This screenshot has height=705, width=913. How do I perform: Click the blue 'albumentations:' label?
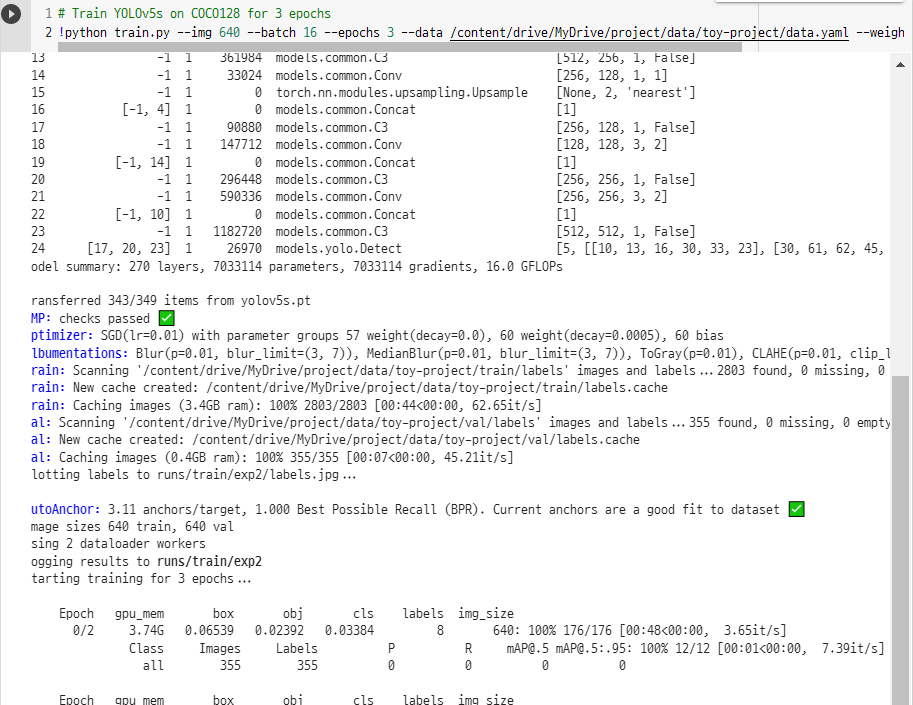[79, 353]
